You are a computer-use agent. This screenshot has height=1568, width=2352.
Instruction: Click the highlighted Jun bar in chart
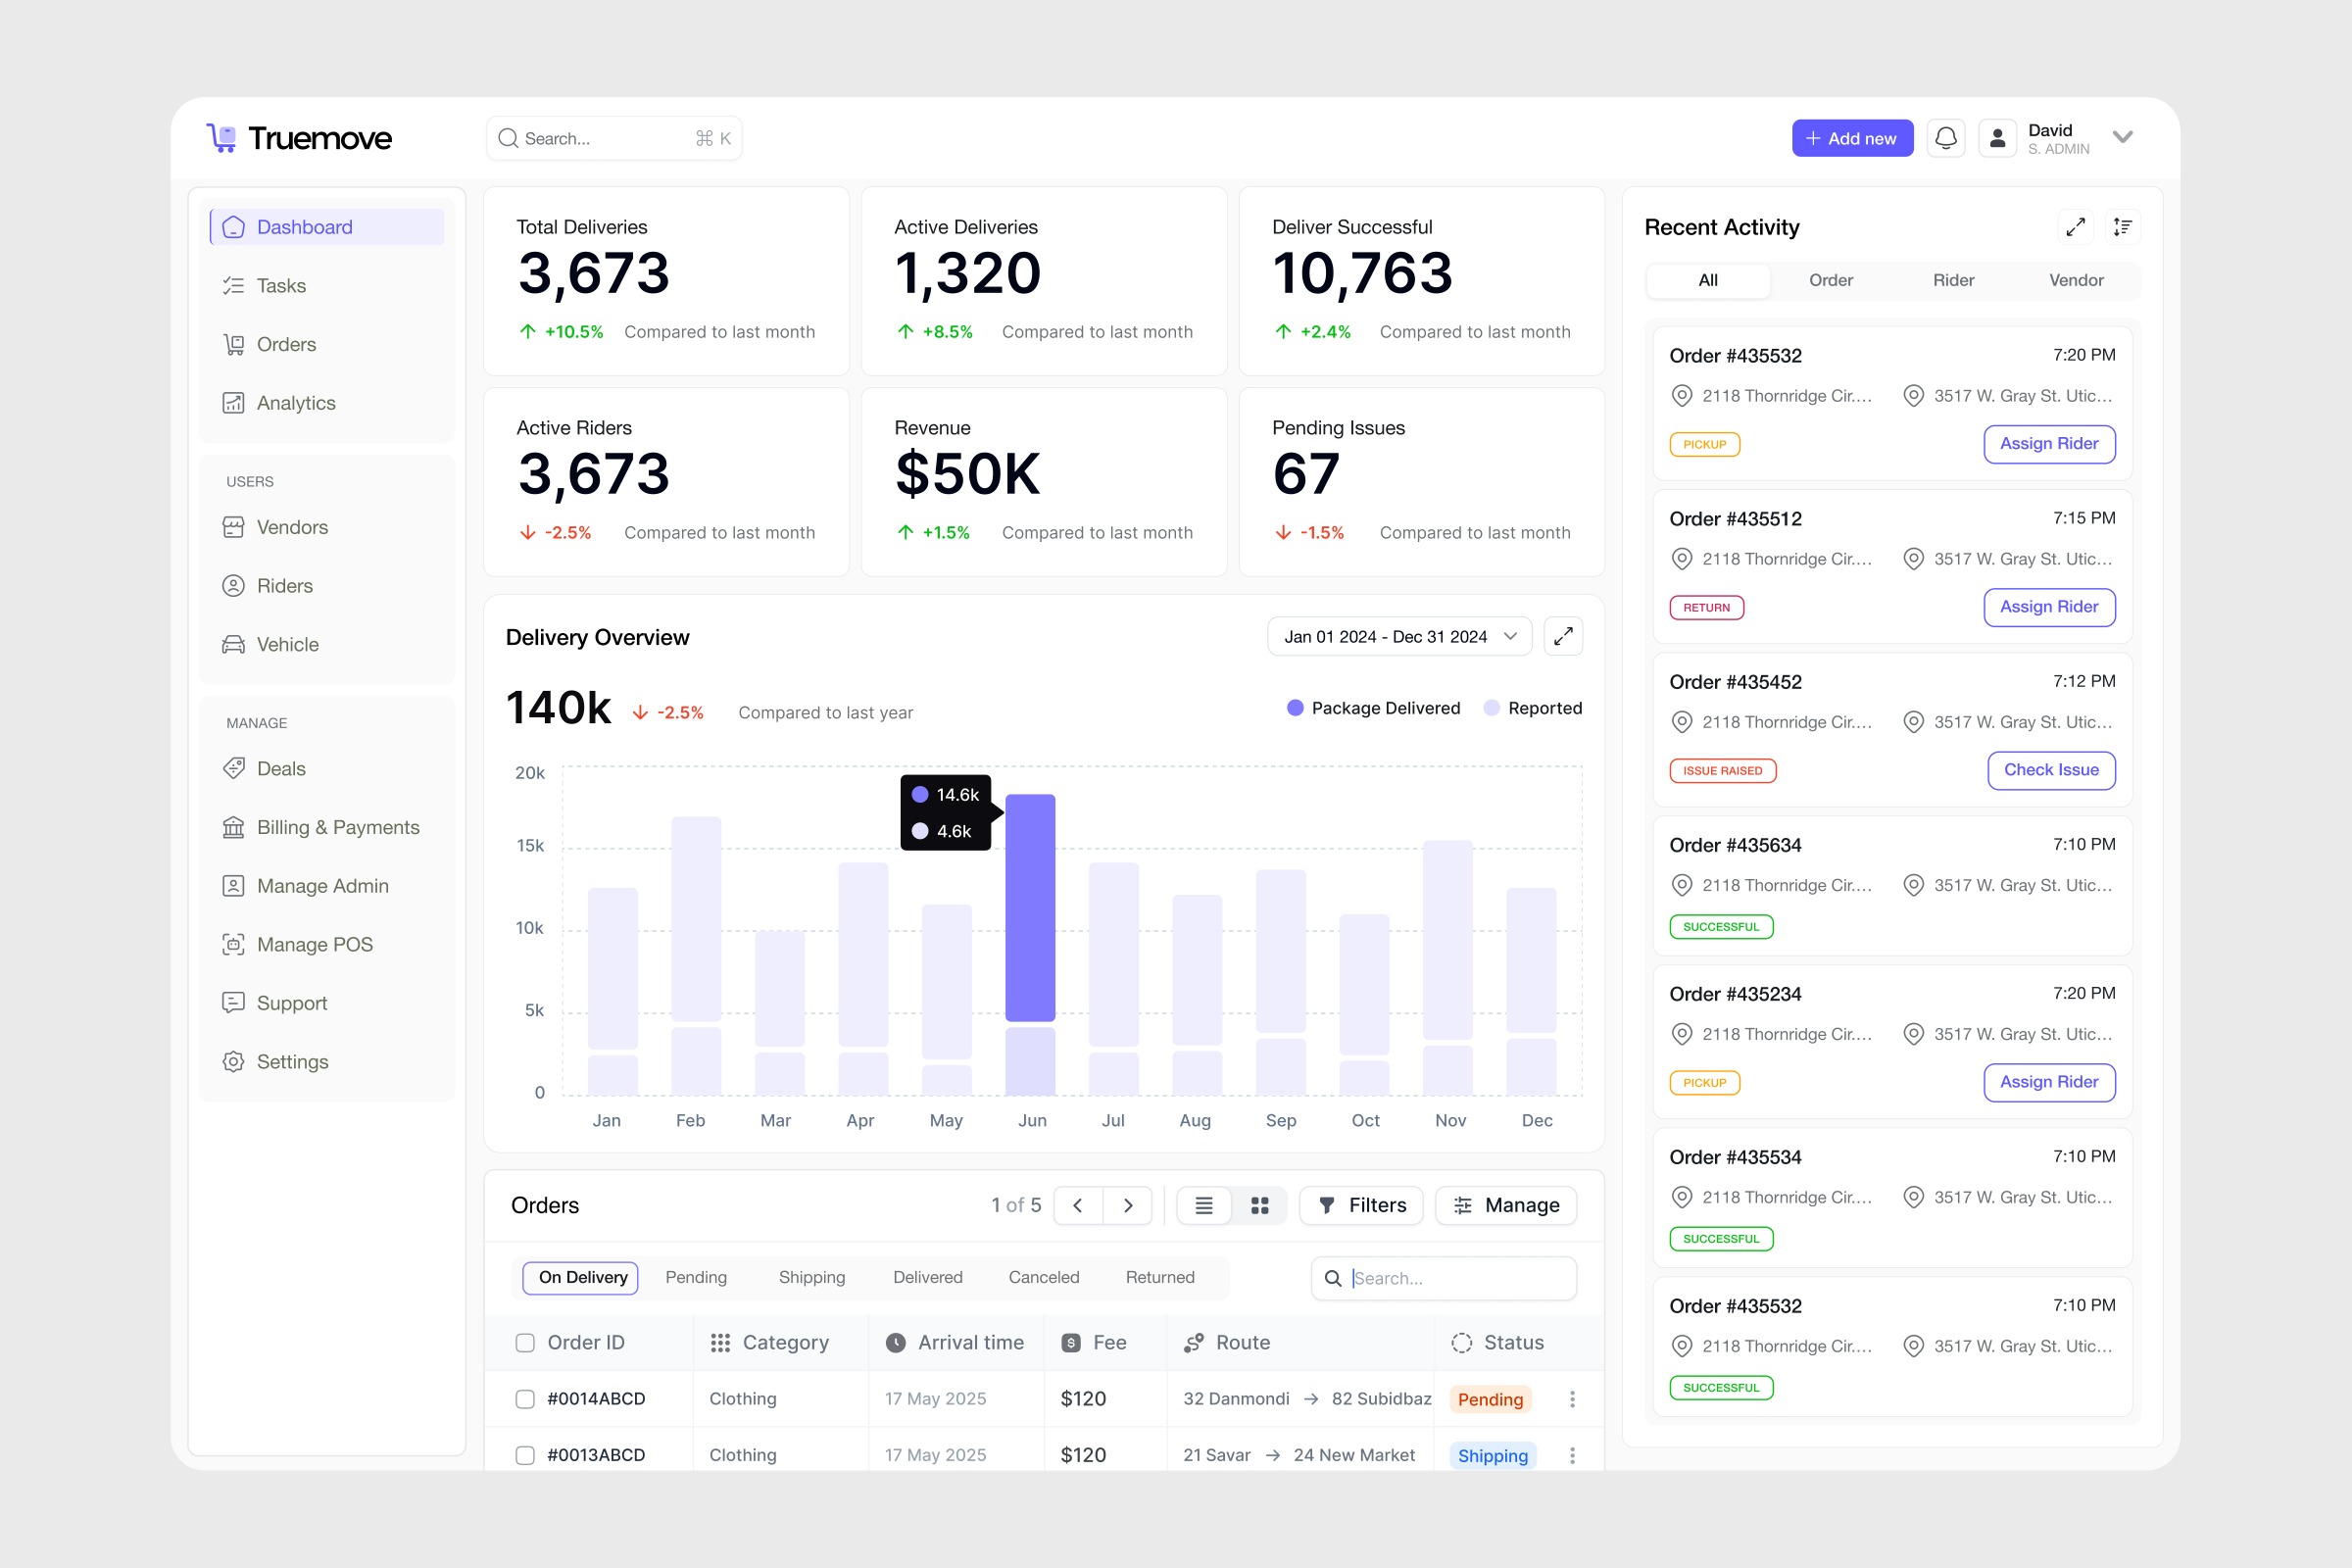pos(1030,908)
